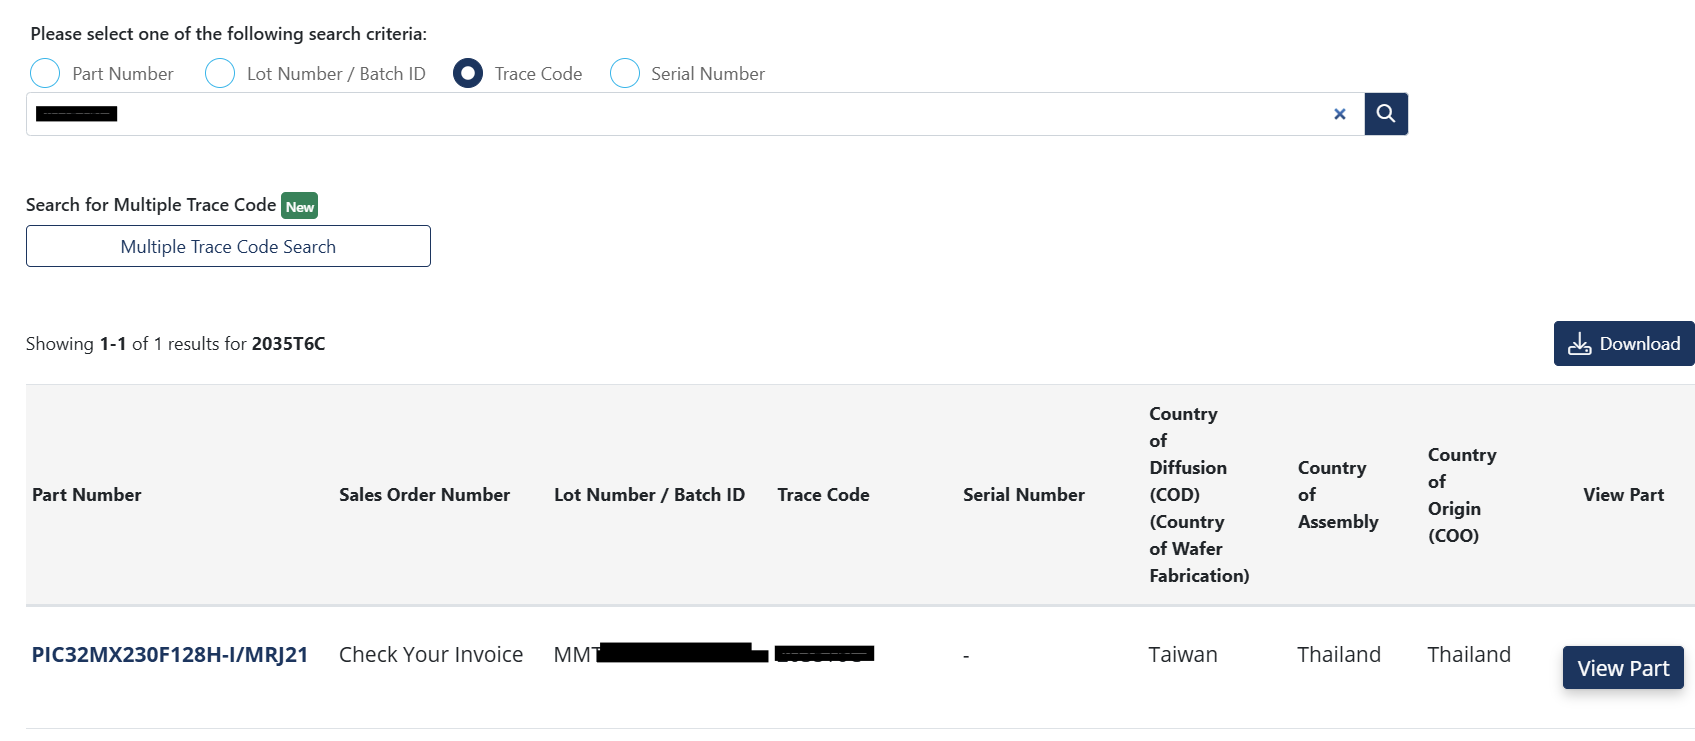Click the green New badge
Image resolution: width=1695 pixels, height=741 pixels.
click(x=299, y=206)
